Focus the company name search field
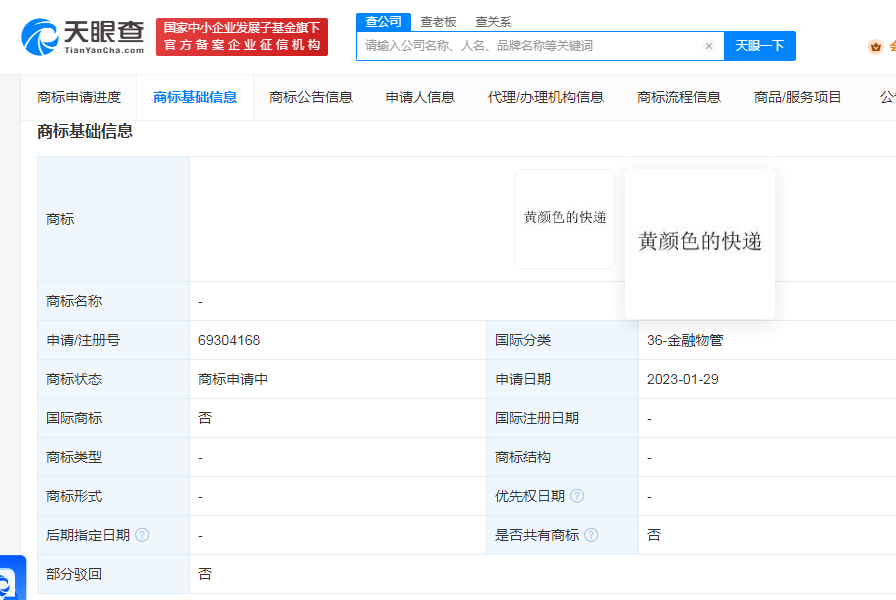This screenshot has width=896, height=600. tap(530, 46)
